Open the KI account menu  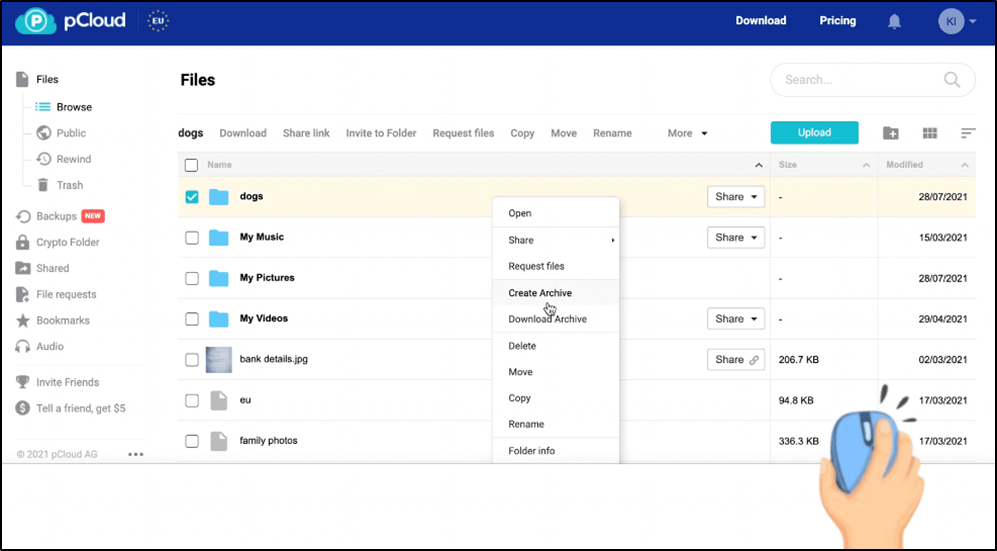pos(957,21)
